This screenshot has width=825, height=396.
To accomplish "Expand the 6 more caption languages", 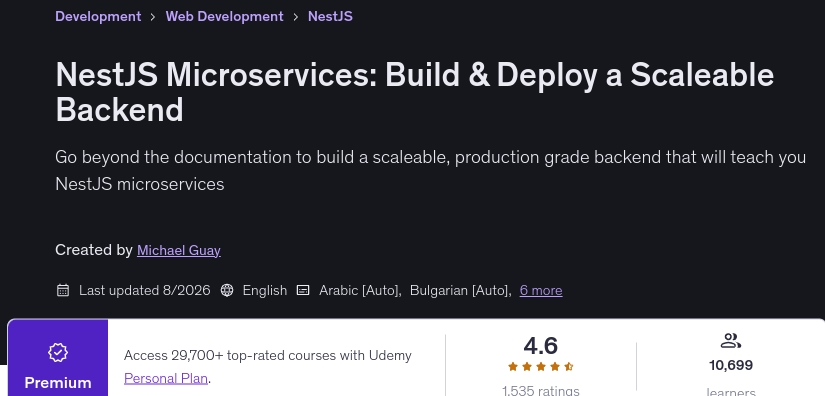I will [541, 290].
